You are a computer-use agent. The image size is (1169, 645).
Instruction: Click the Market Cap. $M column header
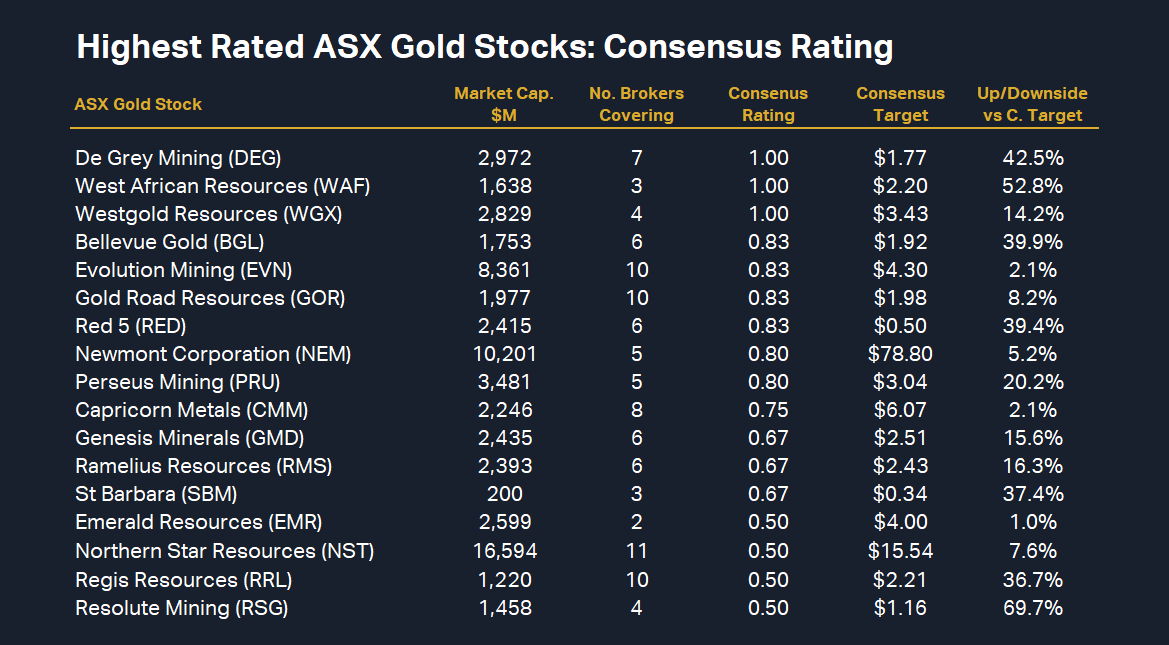(x=504, y=104)
